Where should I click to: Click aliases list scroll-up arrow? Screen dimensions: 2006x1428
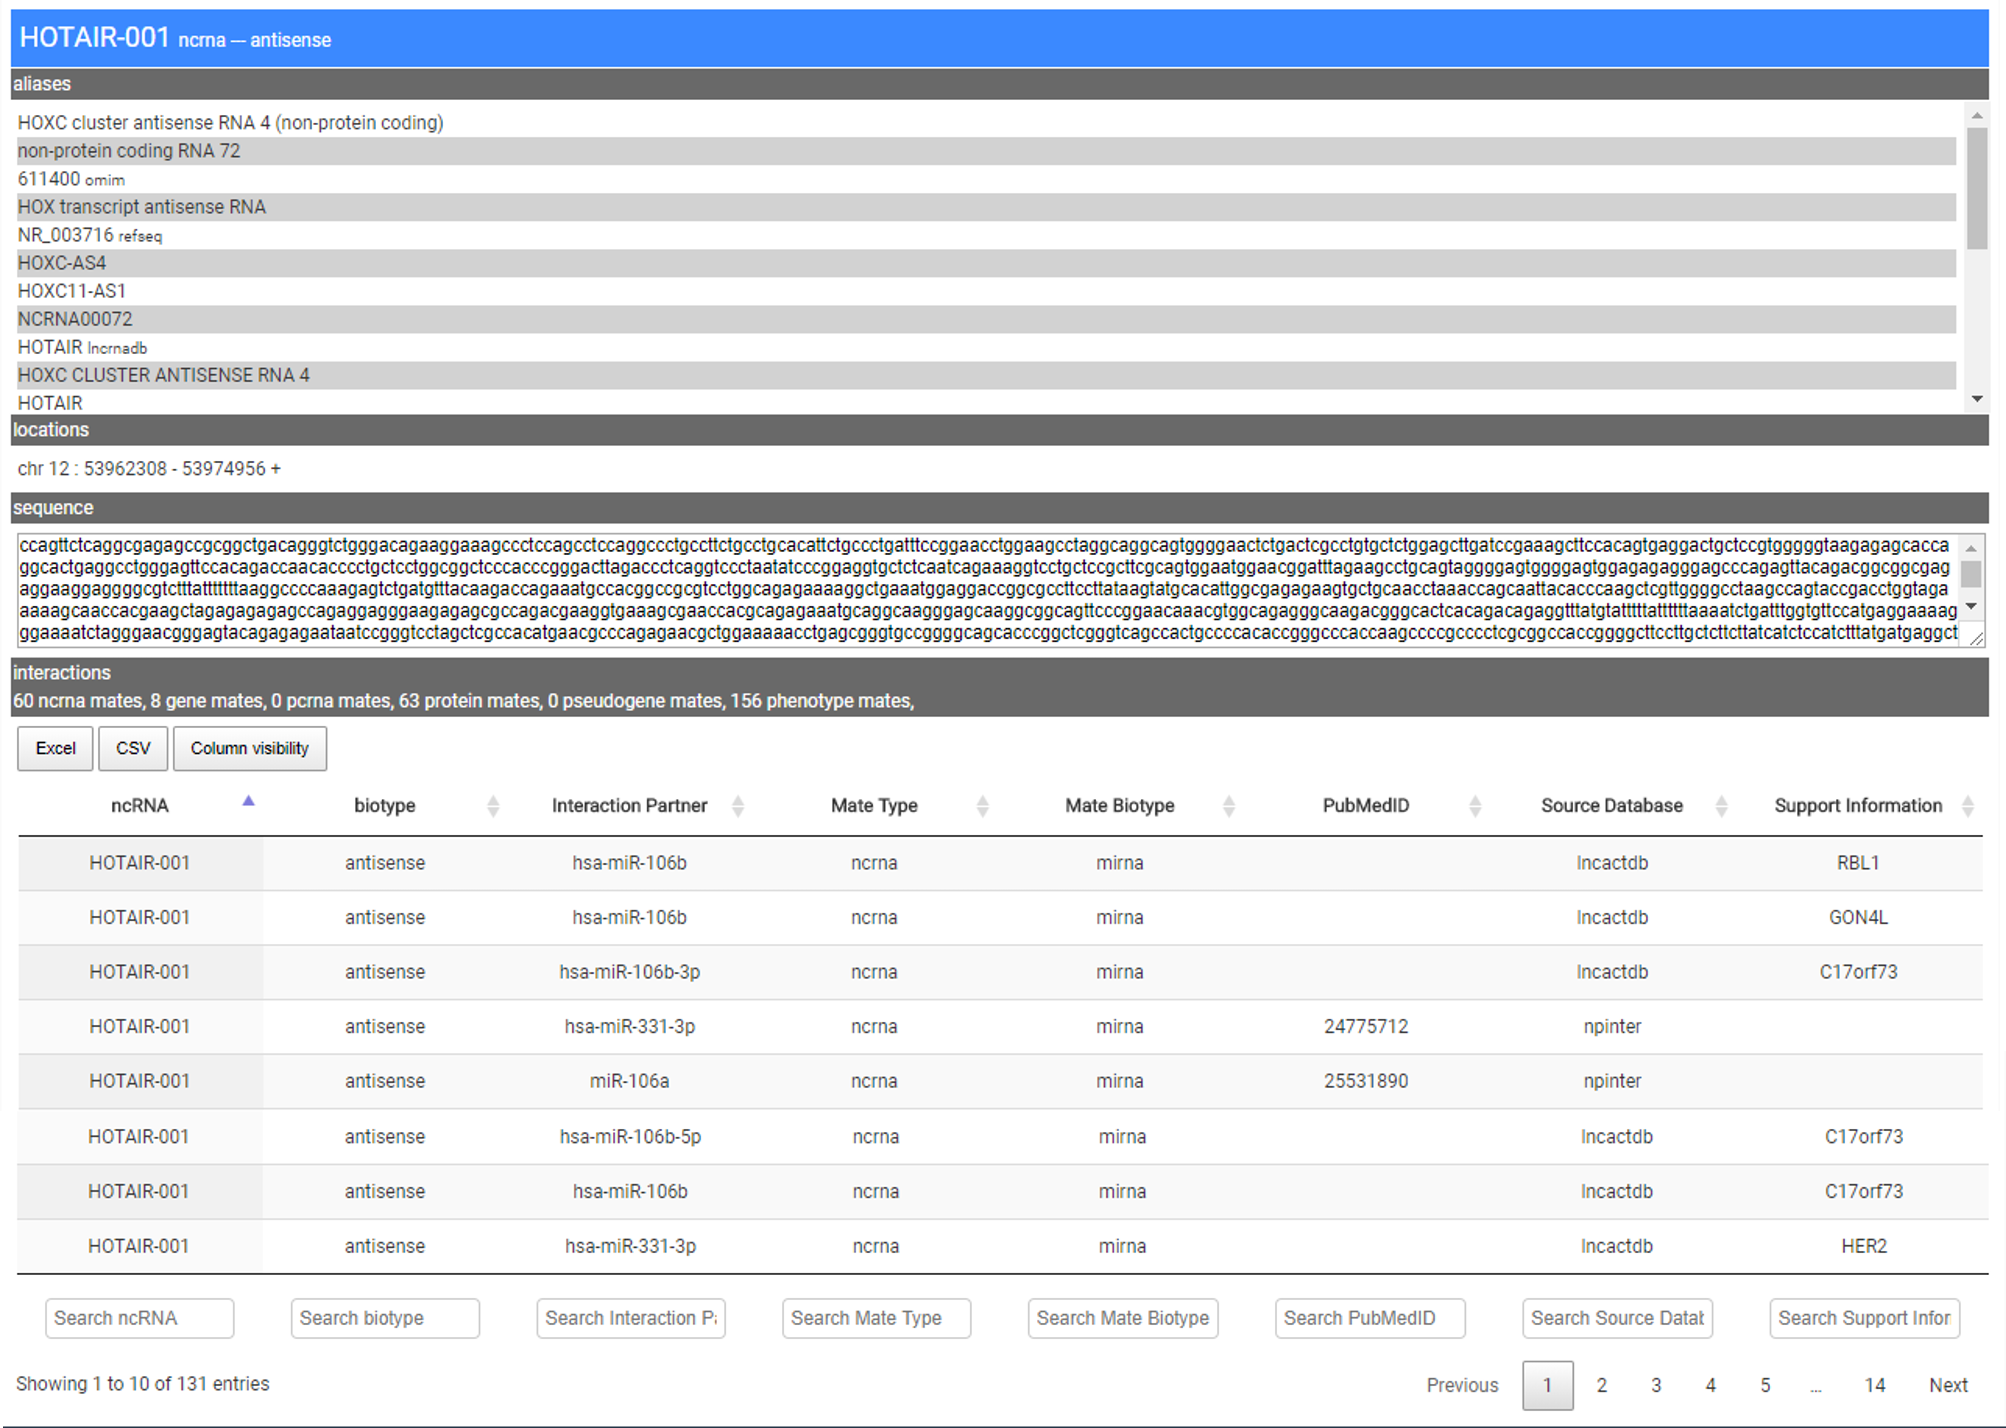click(1977, 116)
